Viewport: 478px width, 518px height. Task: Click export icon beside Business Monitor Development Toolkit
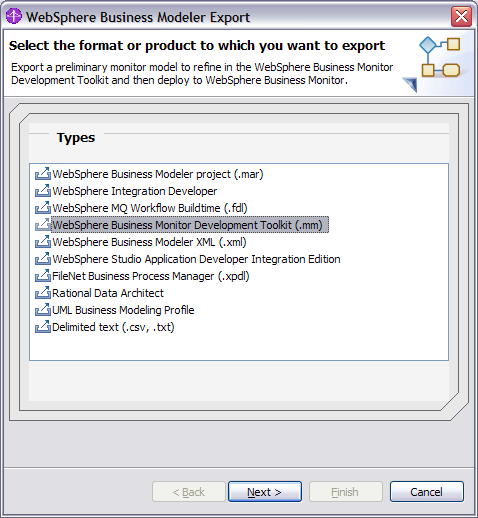43,225
